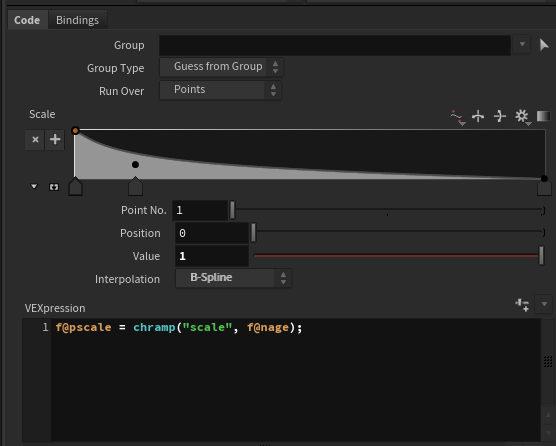Open the ramp gear settings menu
This screenshot has height=446, width=556.
[x=522, y=116]
